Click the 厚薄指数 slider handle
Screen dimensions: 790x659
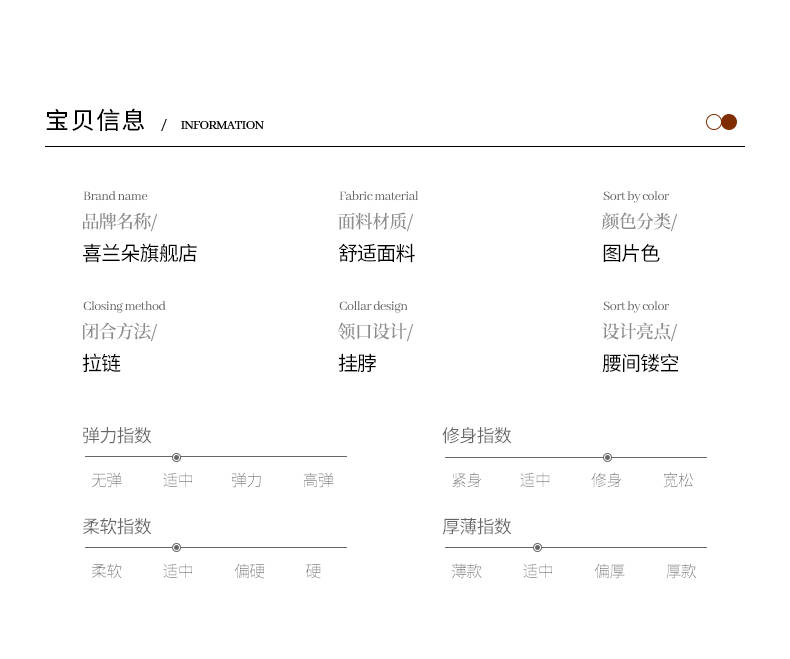[538, 547]
